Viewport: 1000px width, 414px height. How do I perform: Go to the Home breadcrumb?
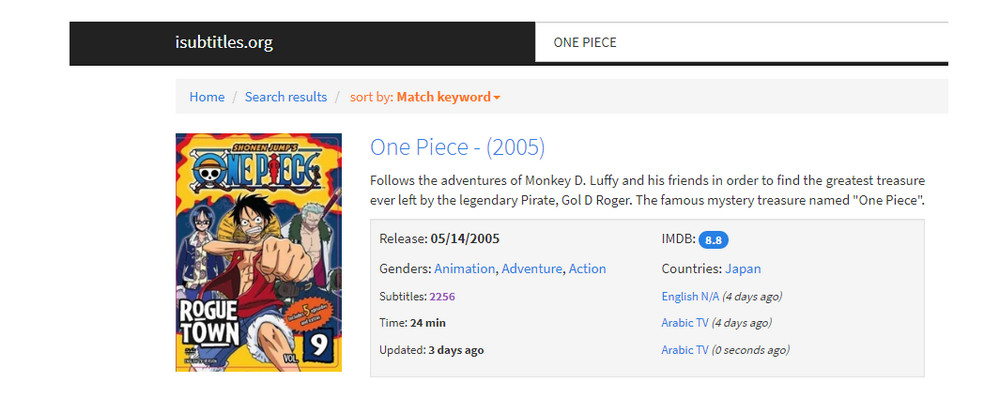(207, 97)
